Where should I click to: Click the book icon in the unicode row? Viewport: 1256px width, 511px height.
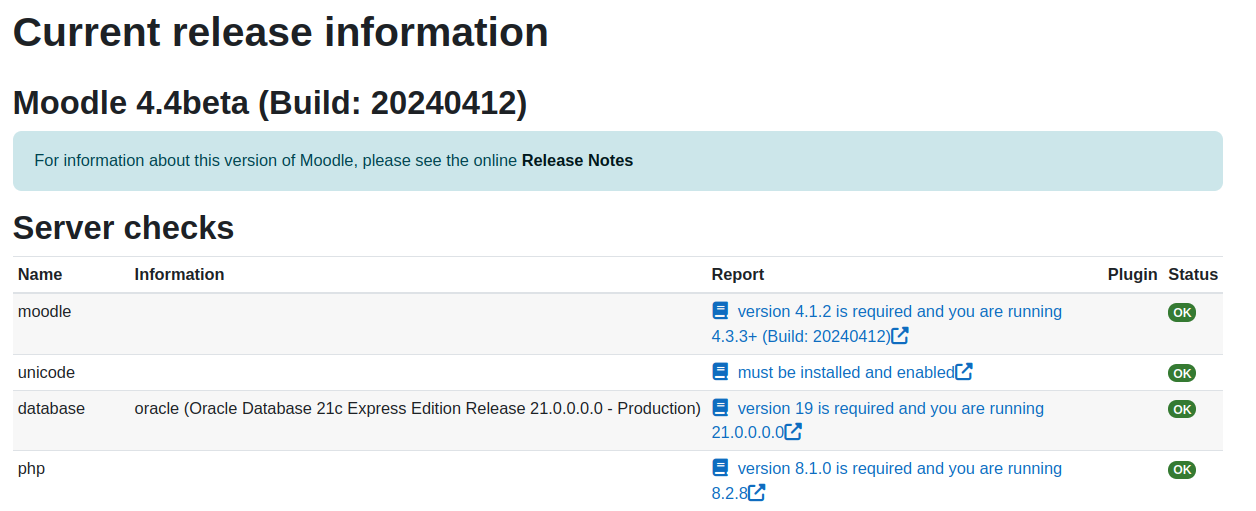pyautogui.click(x=720, y=372)
